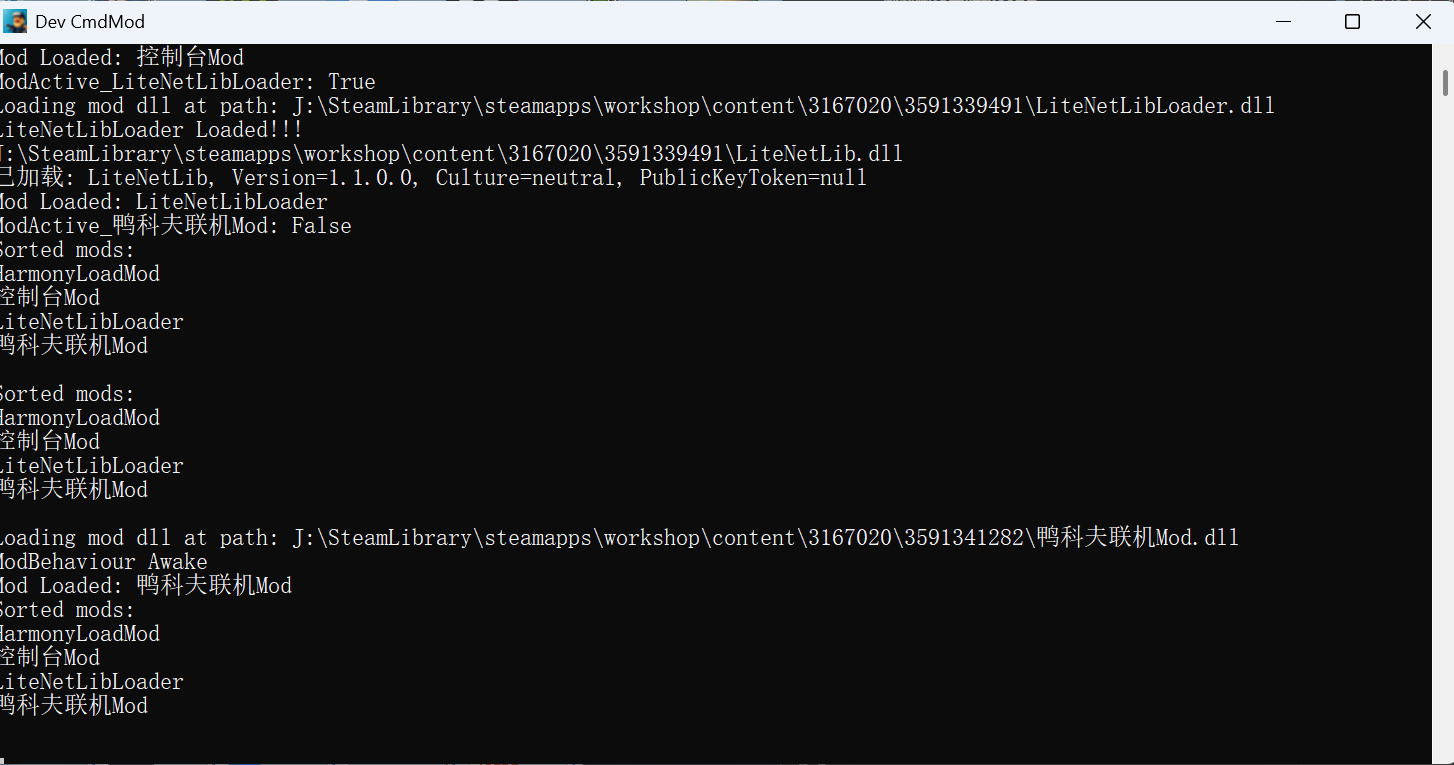Click the "Mod Loaded: 控制台Mod" log line
Screen dimensions: 1454x765
[x=122, y=58]
